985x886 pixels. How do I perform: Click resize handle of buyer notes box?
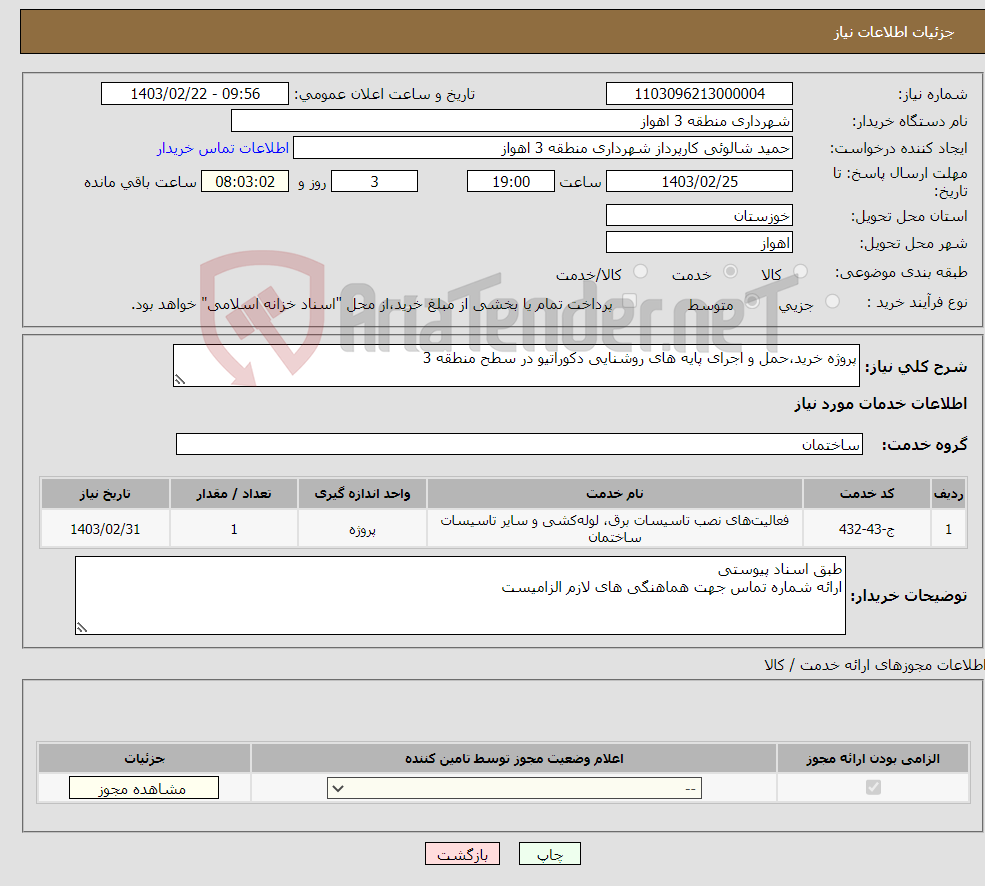click(82, 627)
